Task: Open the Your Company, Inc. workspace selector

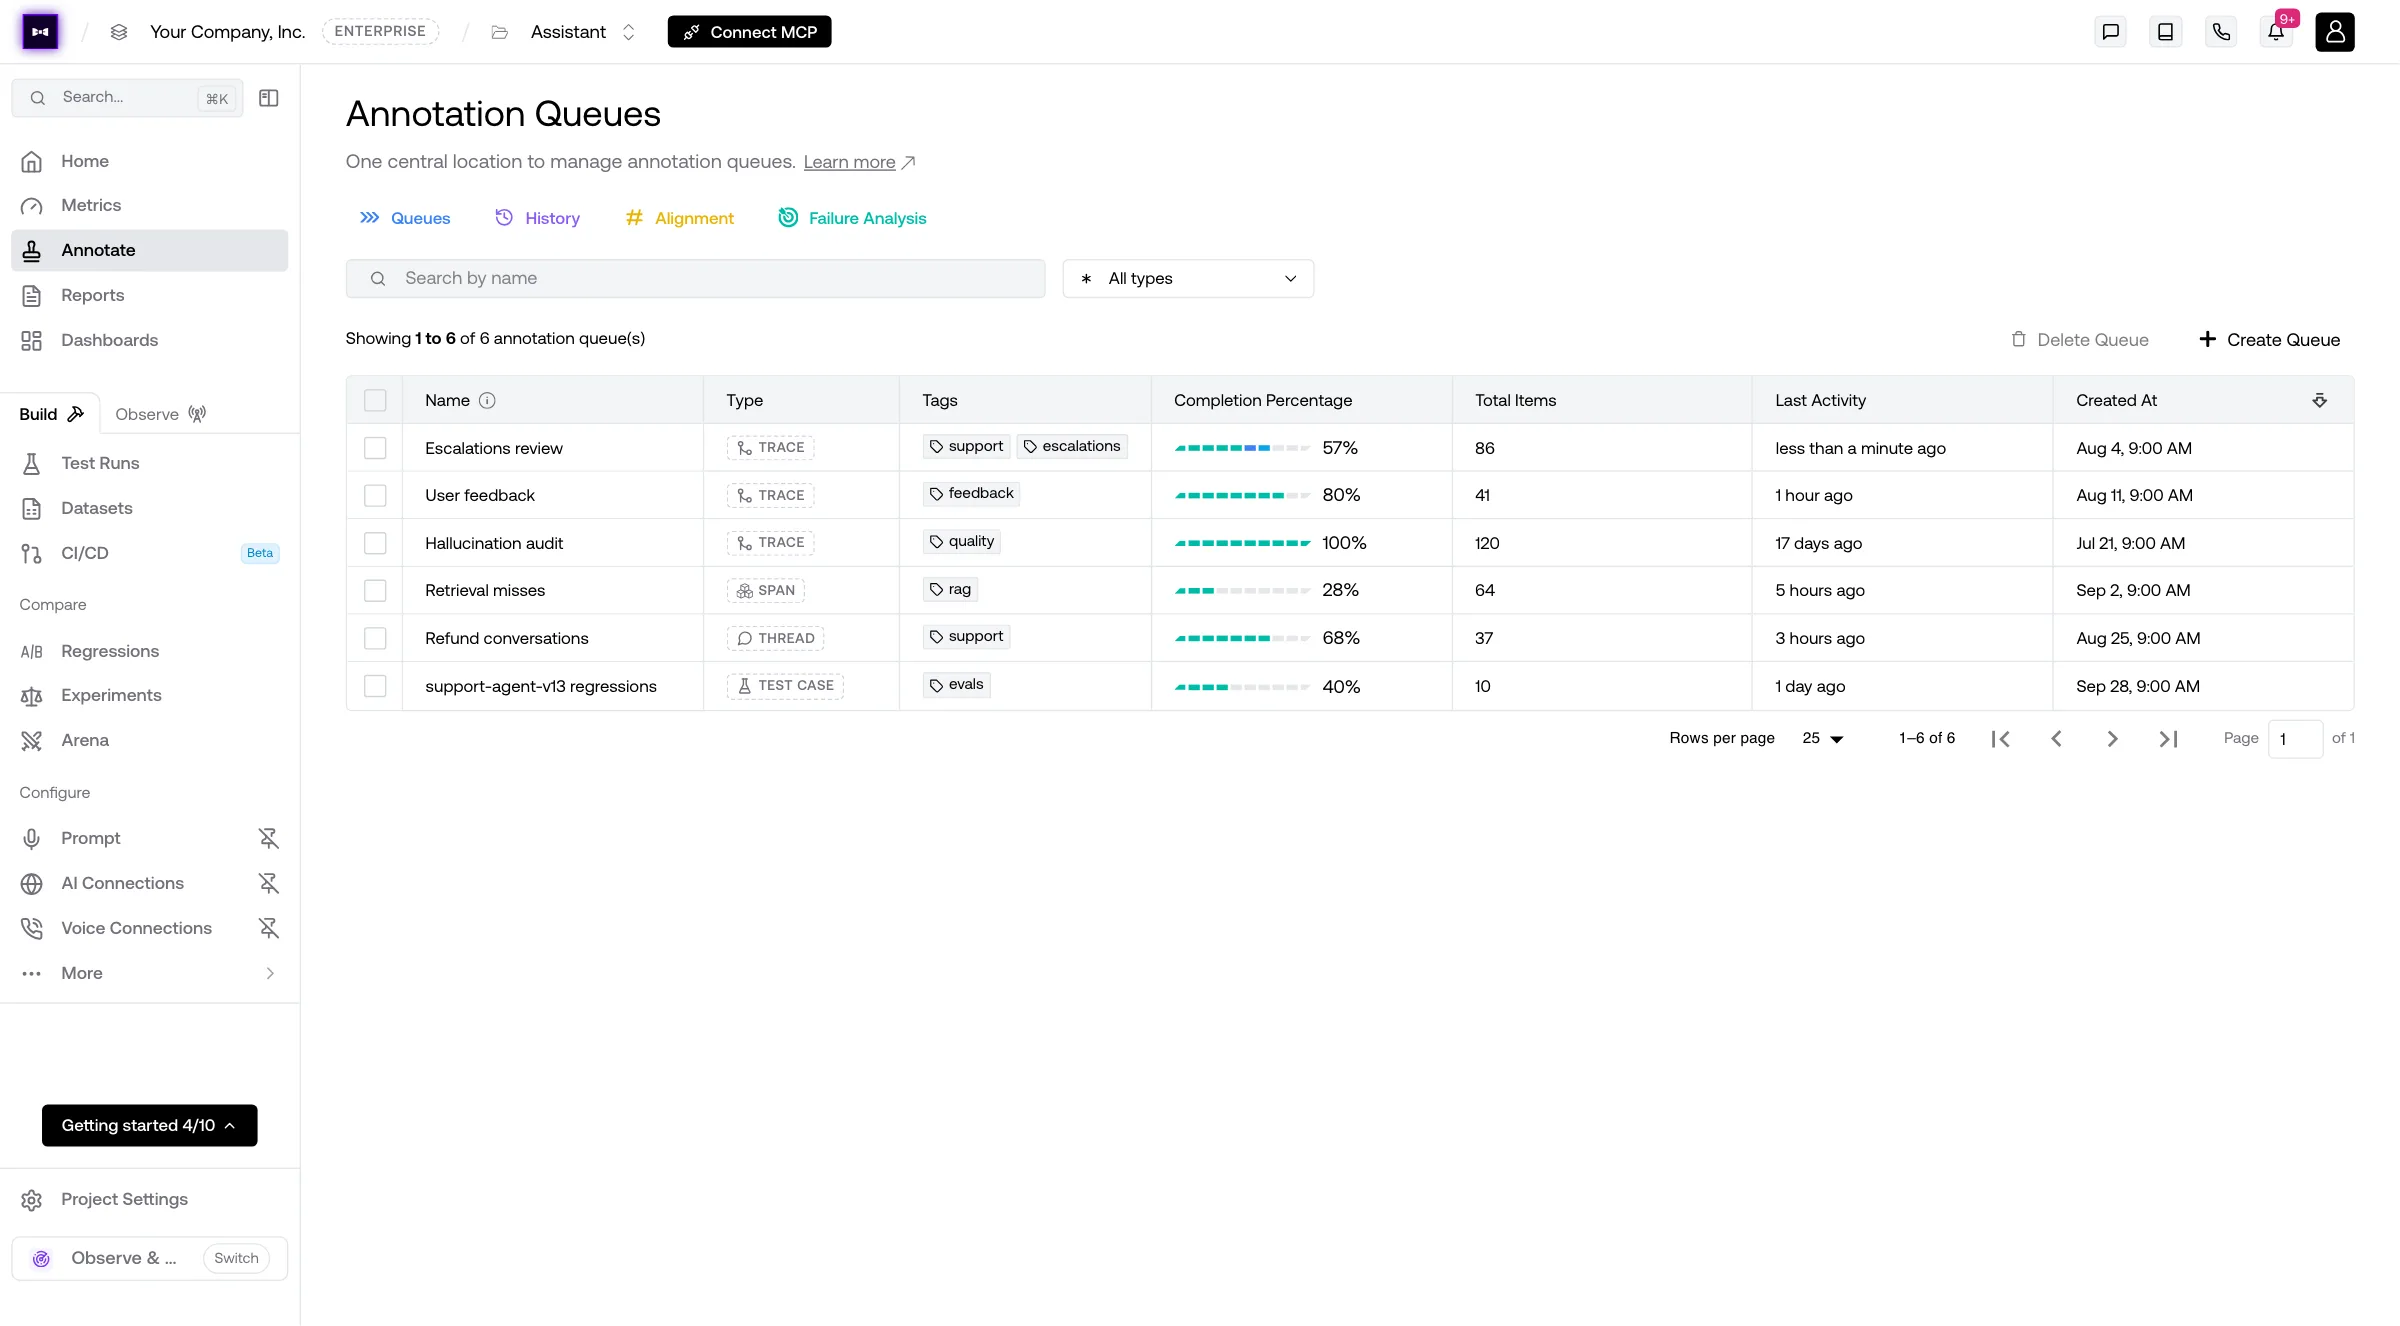Action: point(227,32)
